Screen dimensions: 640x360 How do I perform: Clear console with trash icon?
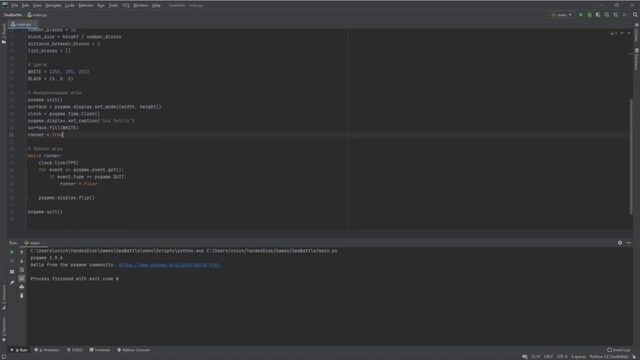pyautogui.click(x=22, y=296)
